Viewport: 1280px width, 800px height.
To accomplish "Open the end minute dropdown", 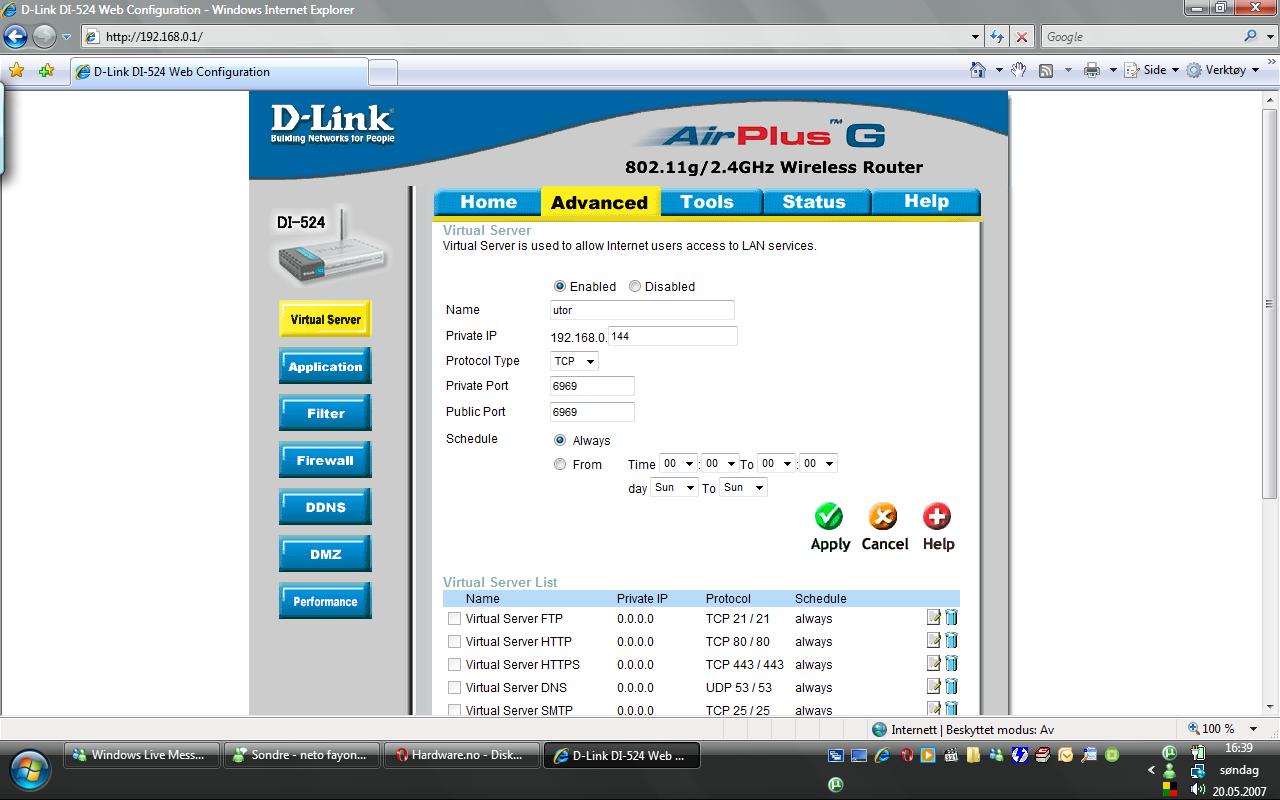I will (x=818, y=463).
